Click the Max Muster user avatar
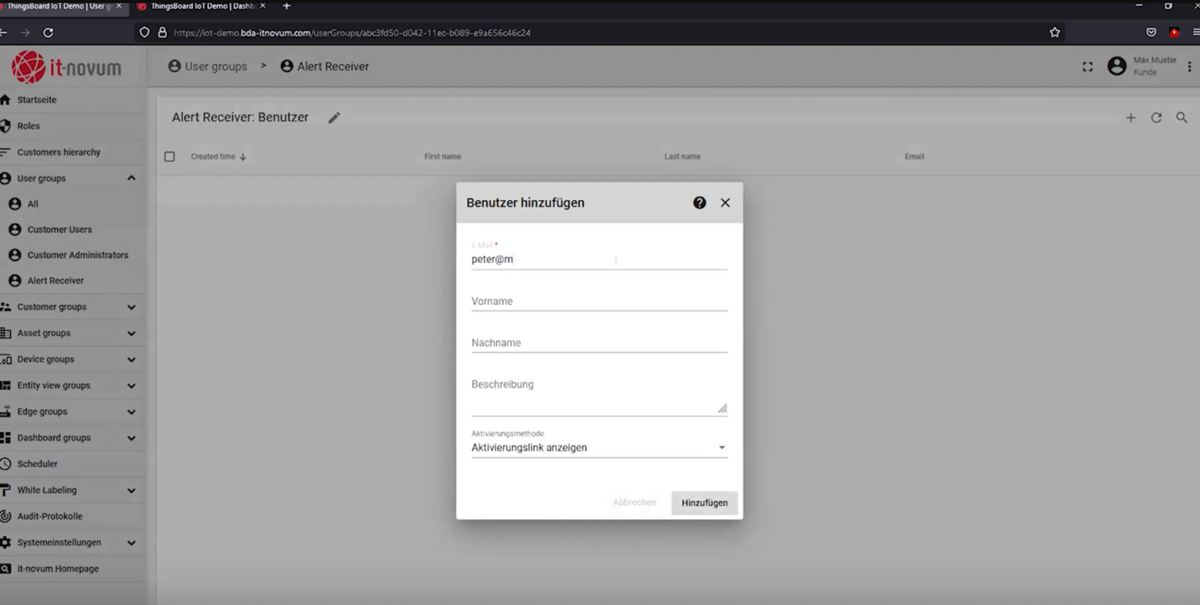Screen dimensions: 1200x605 [x=1117, y=66]
